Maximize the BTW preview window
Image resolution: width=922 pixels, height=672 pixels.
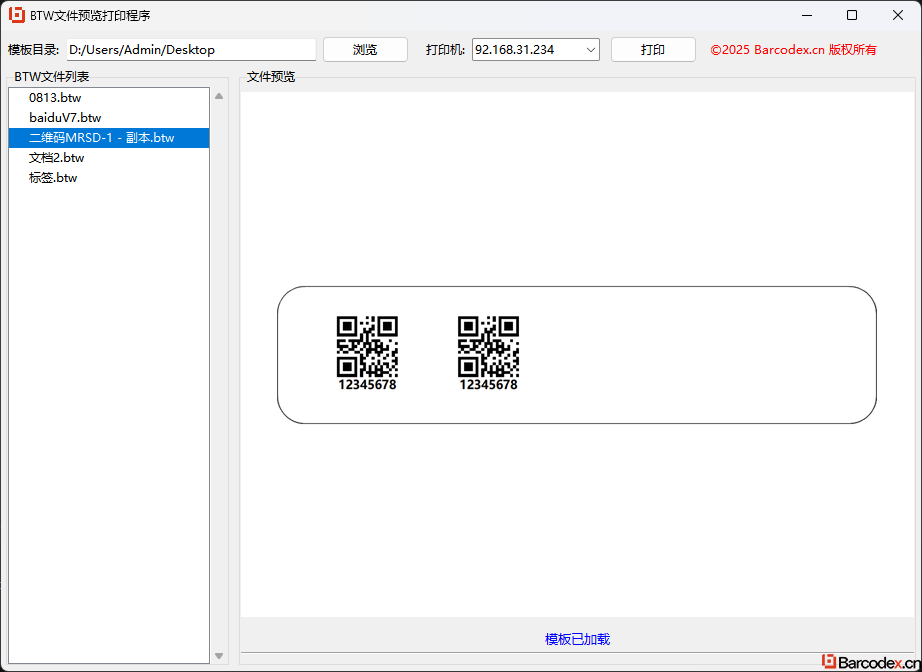[851, 15]
